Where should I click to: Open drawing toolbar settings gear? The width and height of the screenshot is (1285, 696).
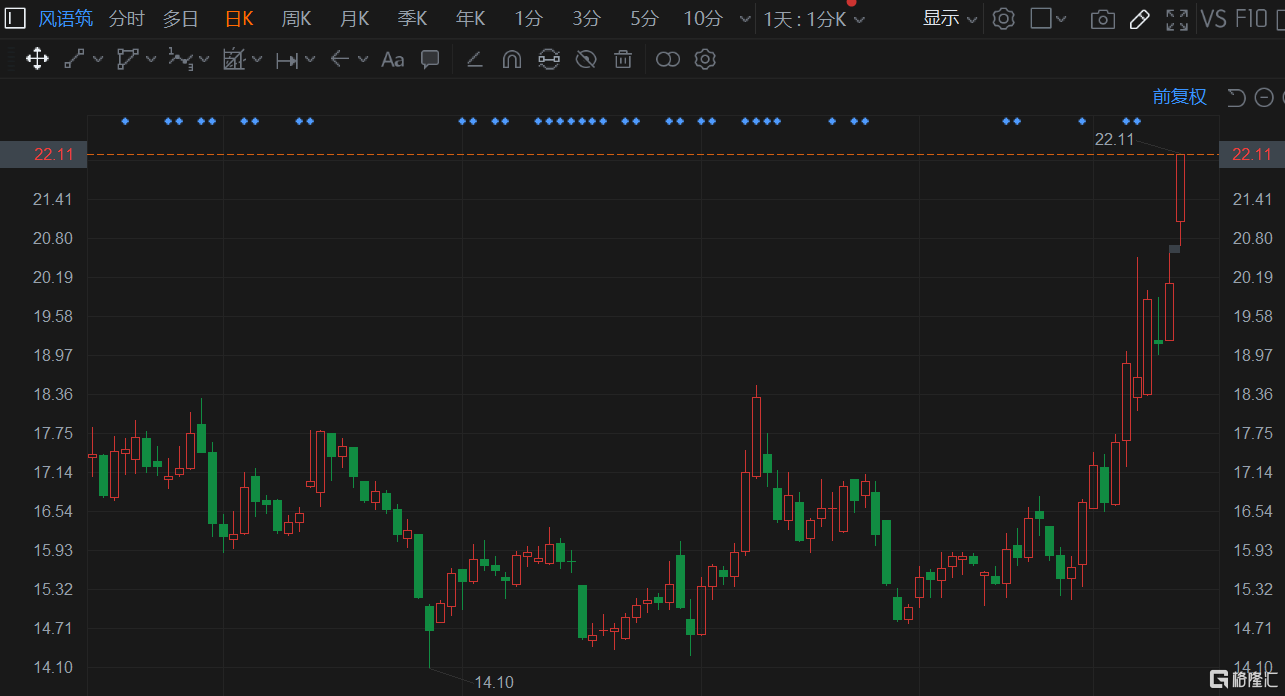(x=705, y=59)
